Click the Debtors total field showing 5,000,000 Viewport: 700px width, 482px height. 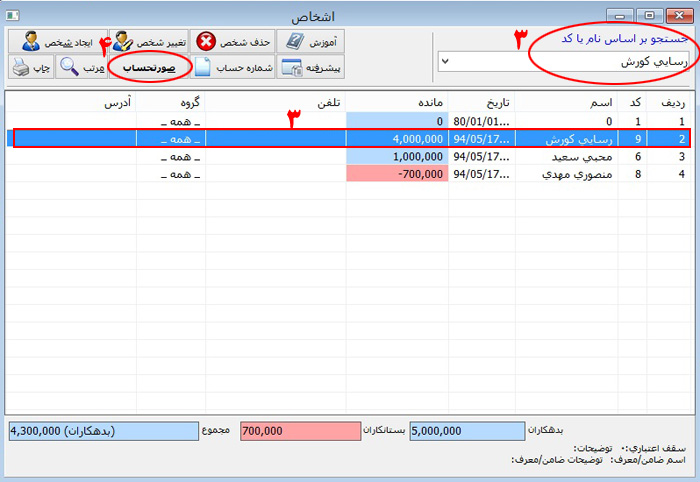(x=466, y=430)
